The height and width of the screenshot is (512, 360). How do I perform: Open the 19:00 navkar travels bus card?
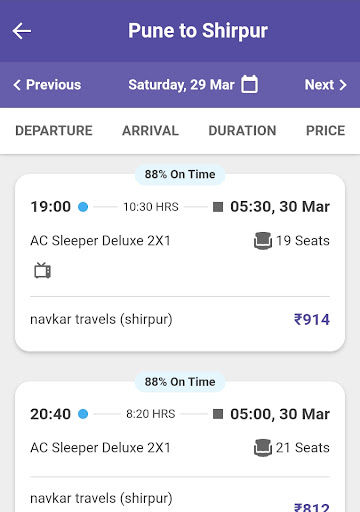(180, 262)
